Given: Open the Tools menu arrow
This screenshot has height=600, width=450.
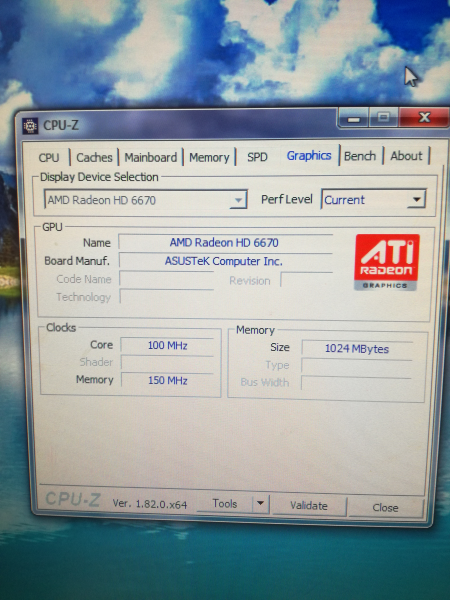Looking at the screenshot, I should [261, 503].
